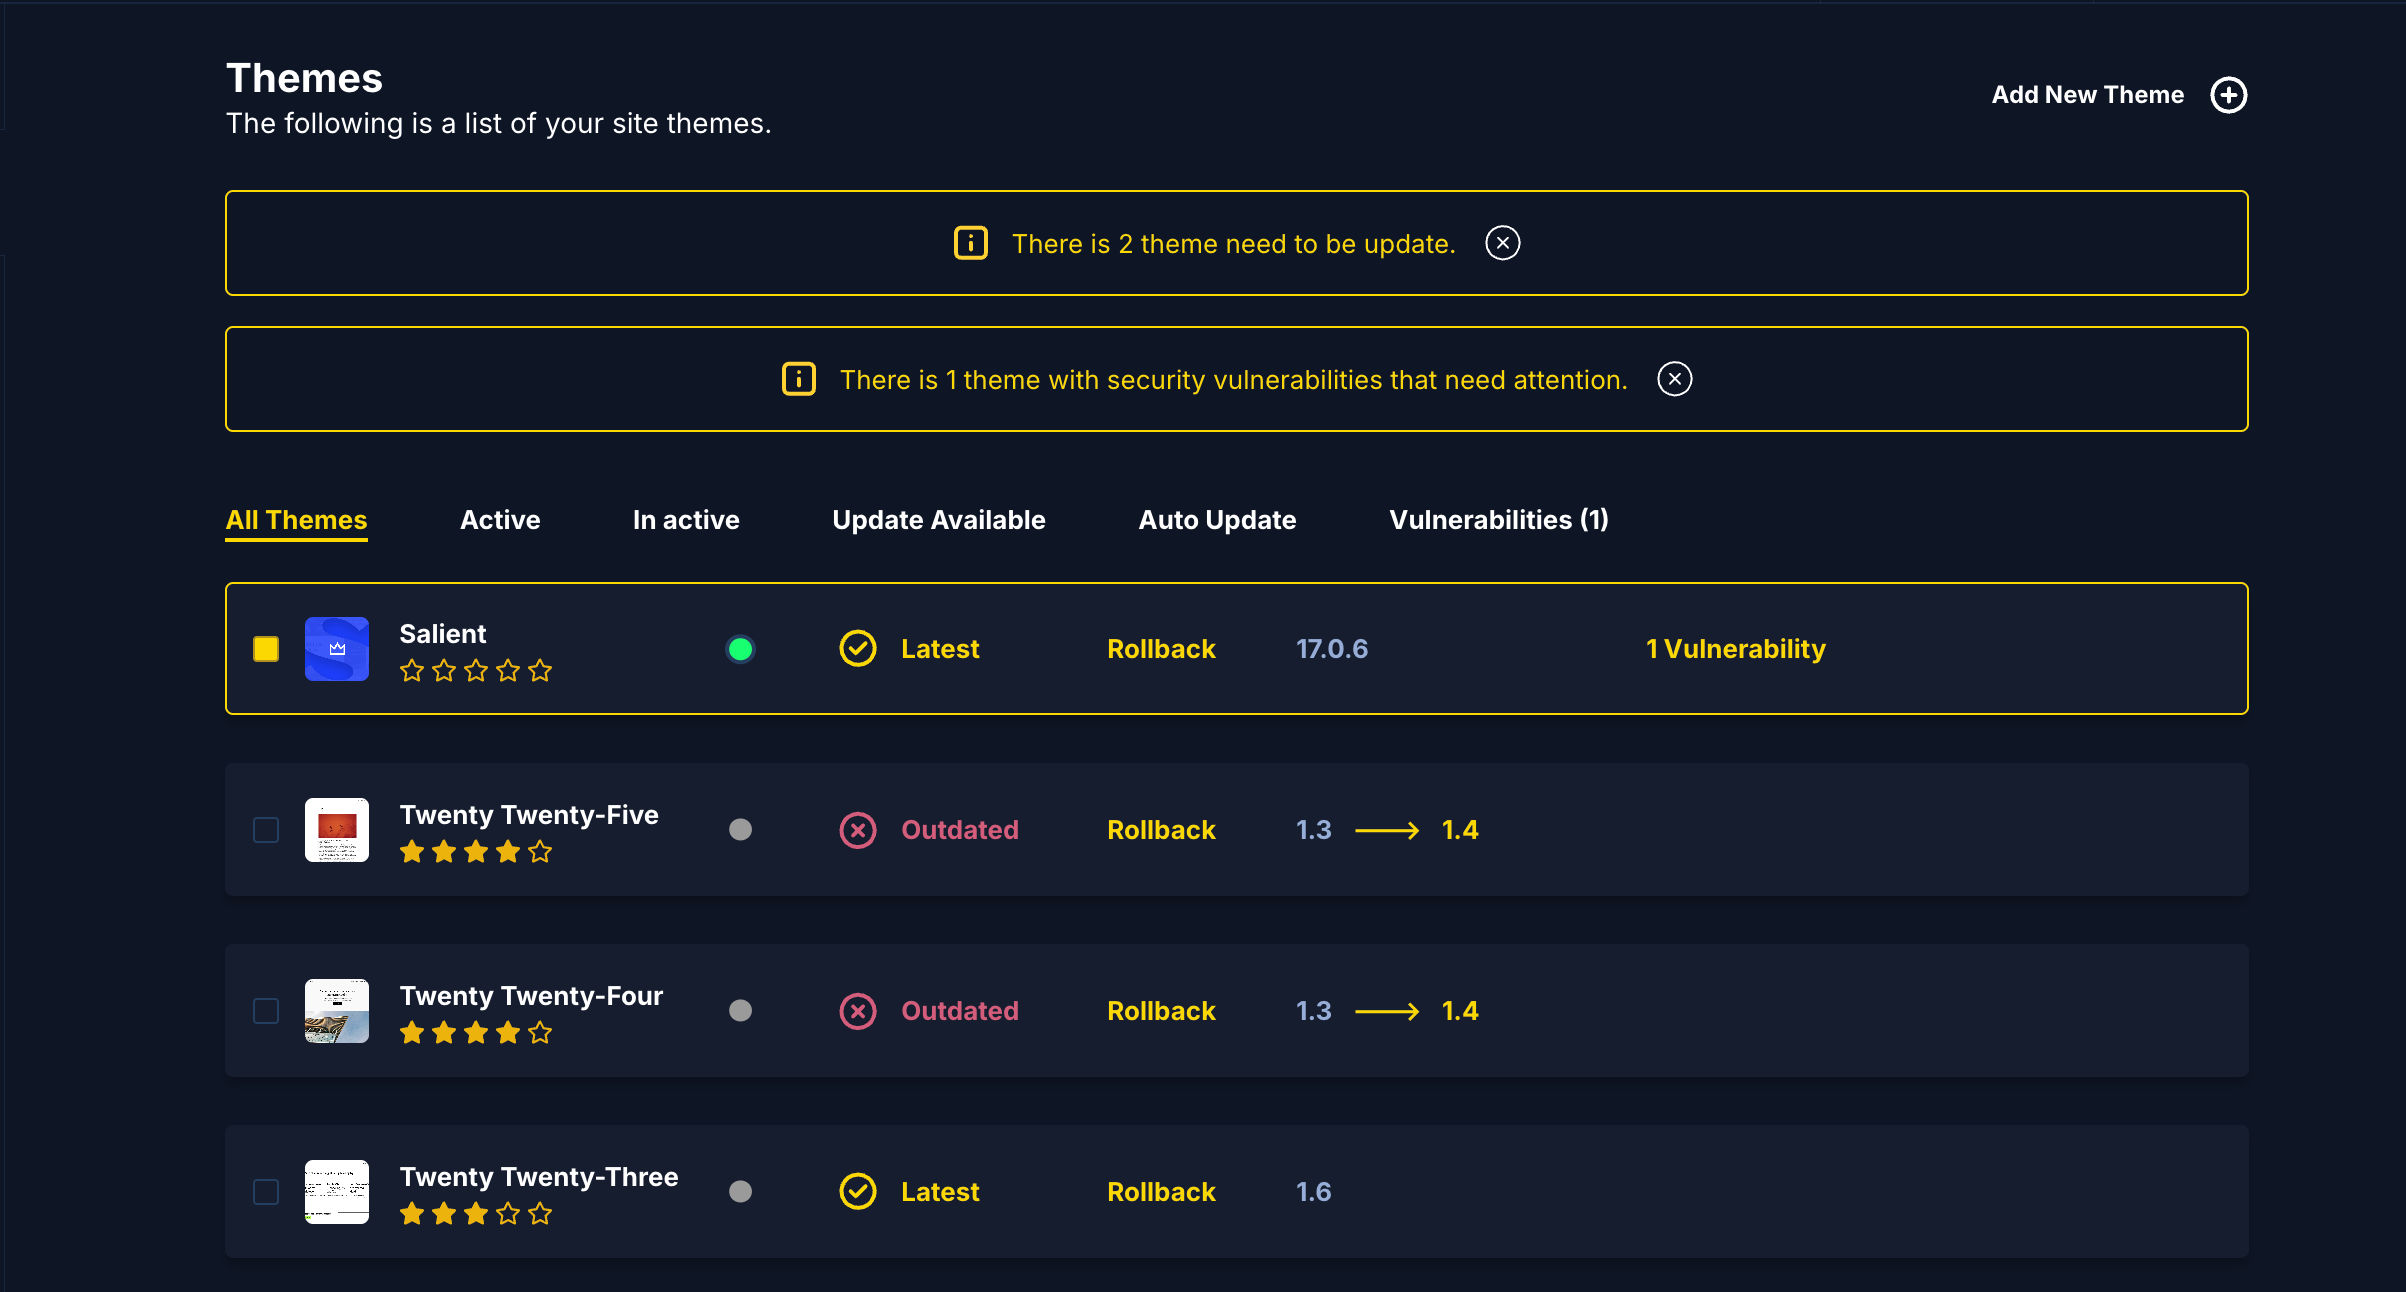Uncheck the Salient theme checkbox
The image size is (2406, 1292).
pos(266,649)
